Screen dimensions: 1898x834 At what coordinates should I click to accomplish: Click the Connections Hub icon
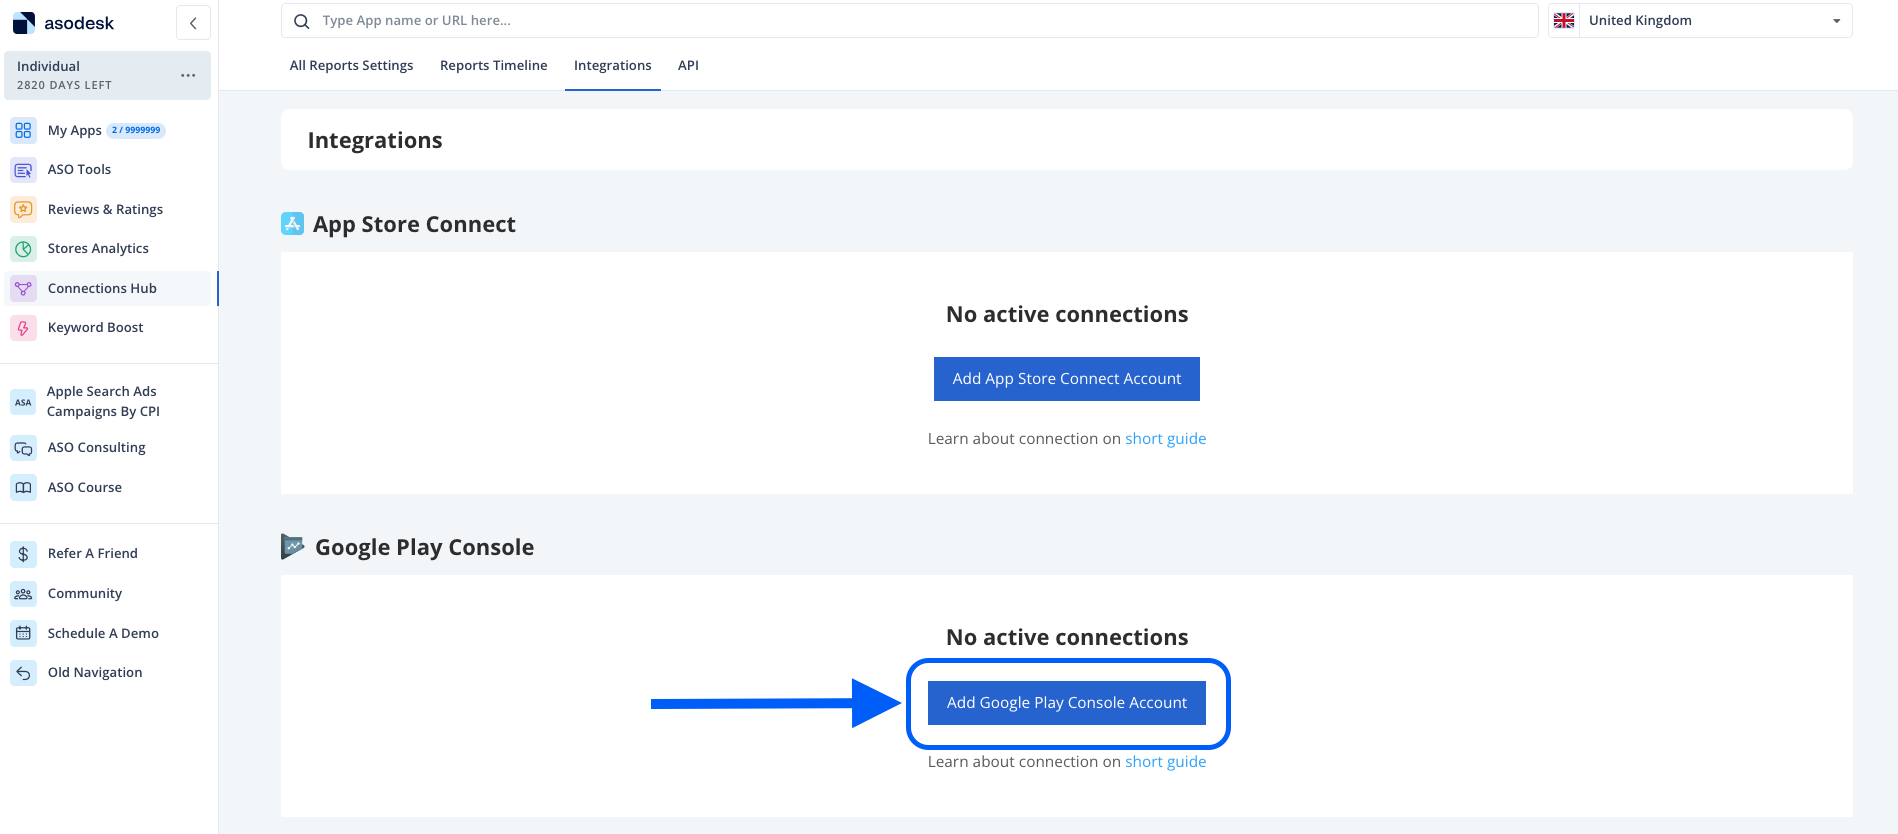(x=23, y=288)
